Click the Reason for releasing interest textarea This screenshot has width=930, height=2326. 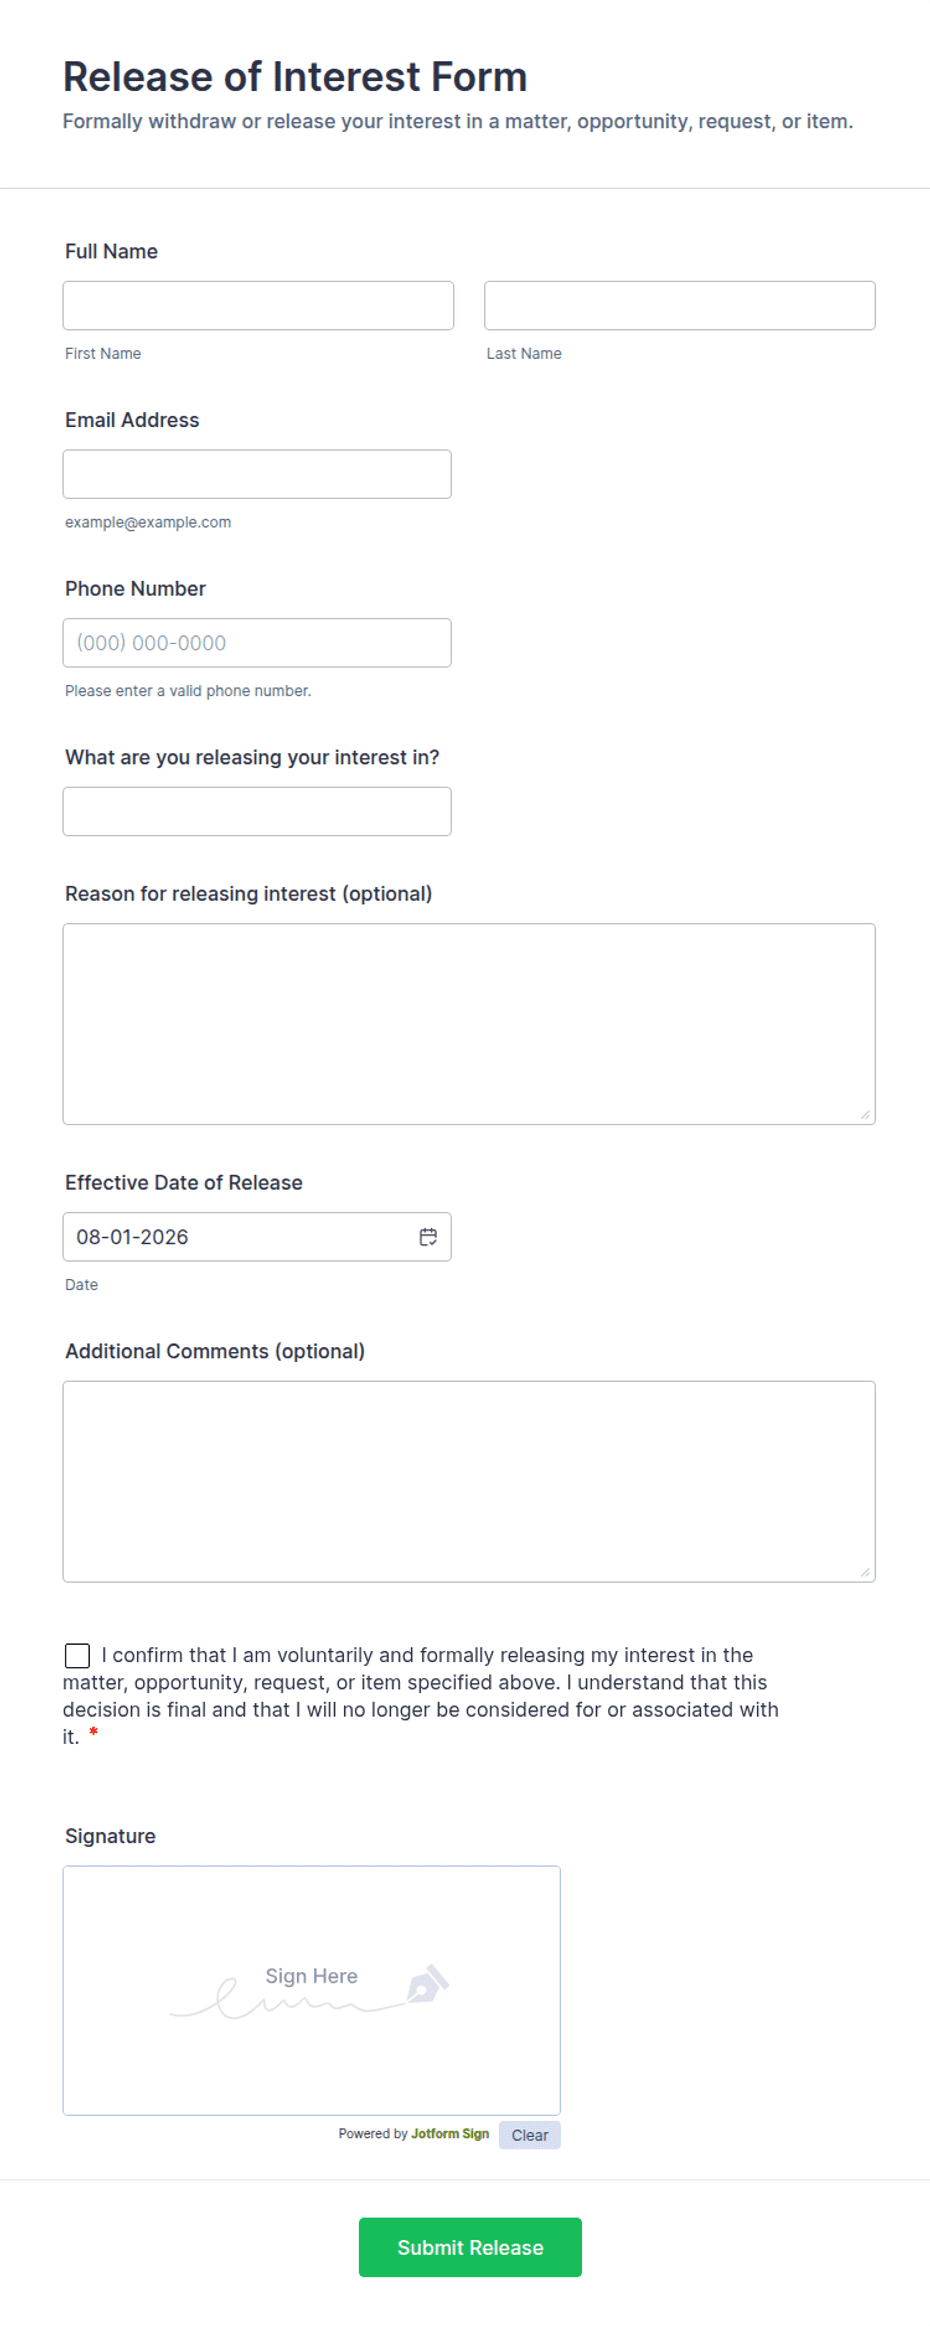[469, 1024]
